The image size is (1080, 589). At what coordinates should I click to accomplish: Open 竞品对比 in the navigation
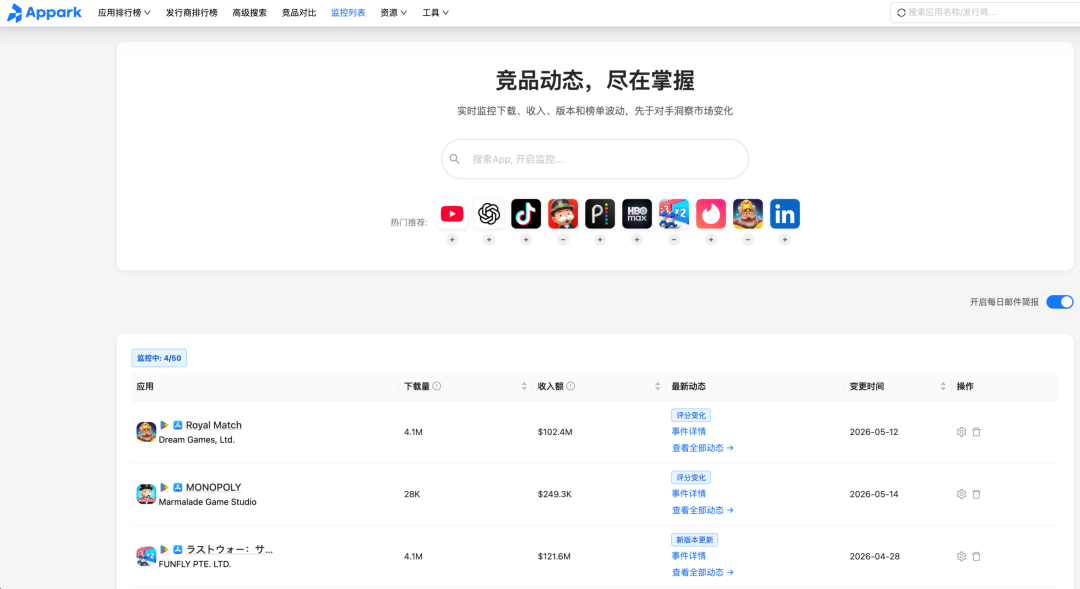299,12
